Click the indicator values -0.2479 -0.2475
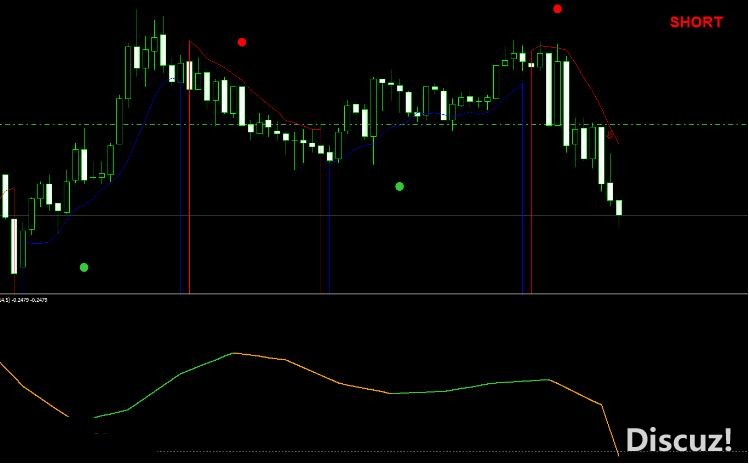Viewport: 749px width, 464px height. pyautogui.click(x=28, y=300)
